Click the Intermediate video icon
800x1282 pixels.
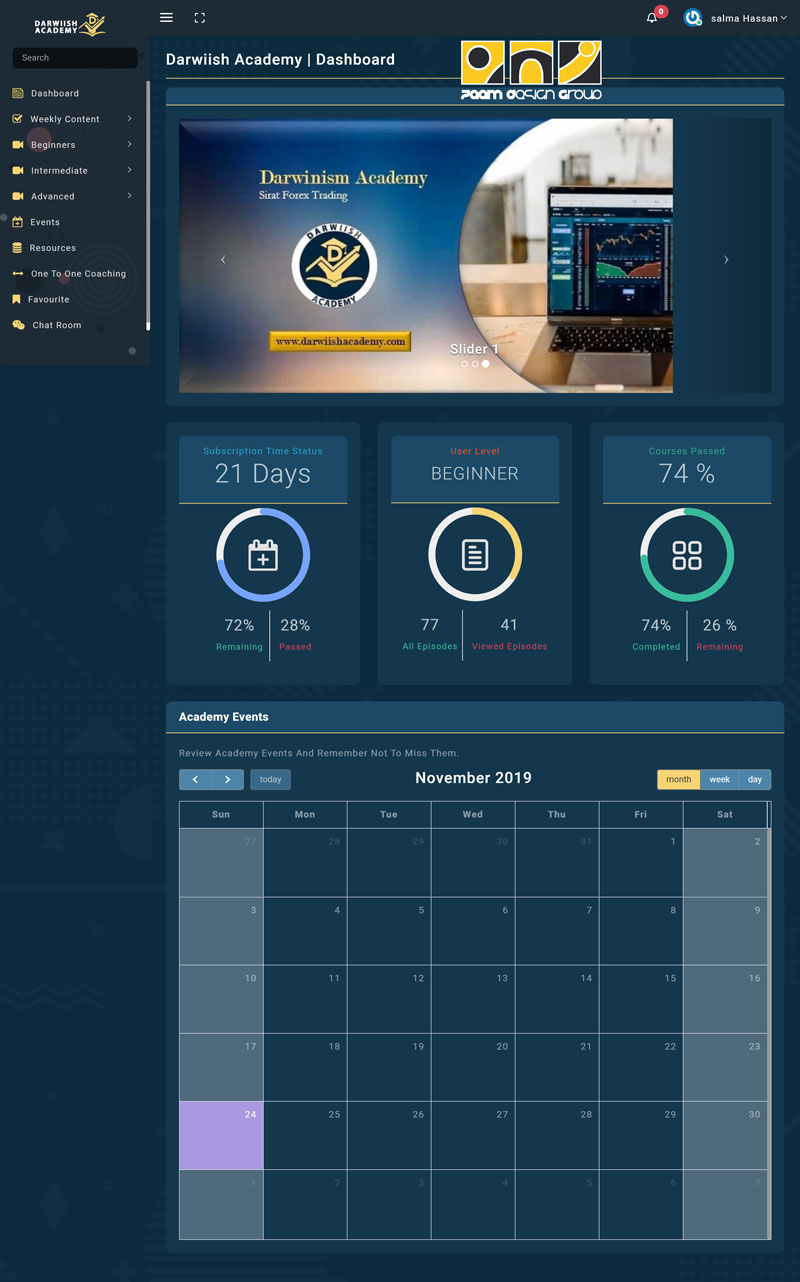point(18,170)
